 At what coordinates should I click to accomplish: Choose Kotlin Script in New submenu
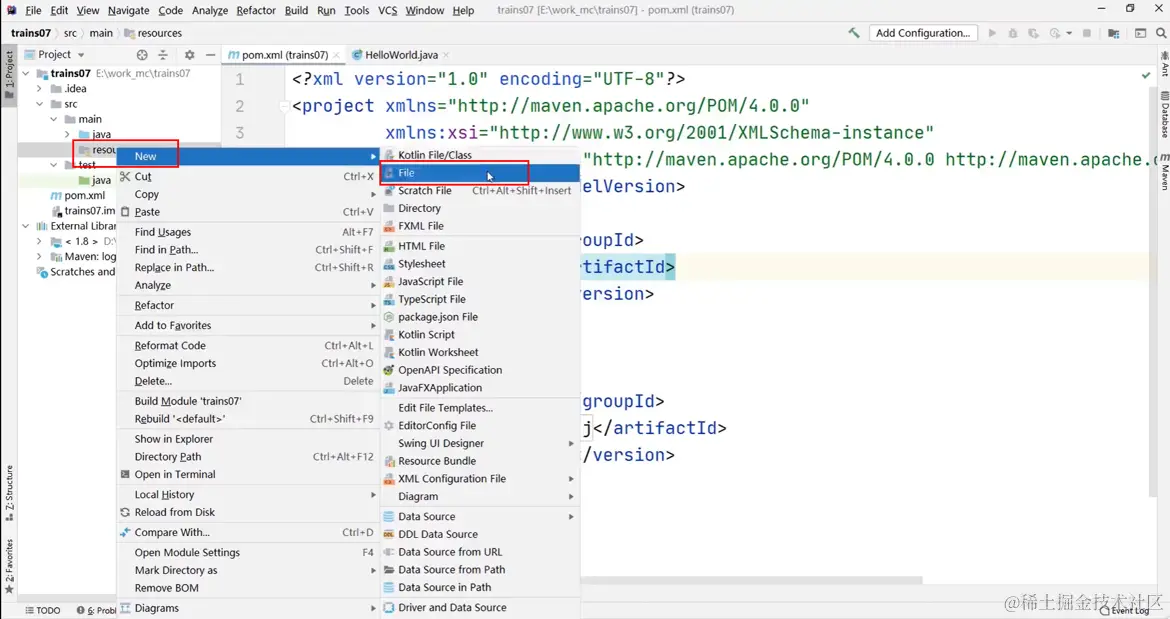pos(480,335)
